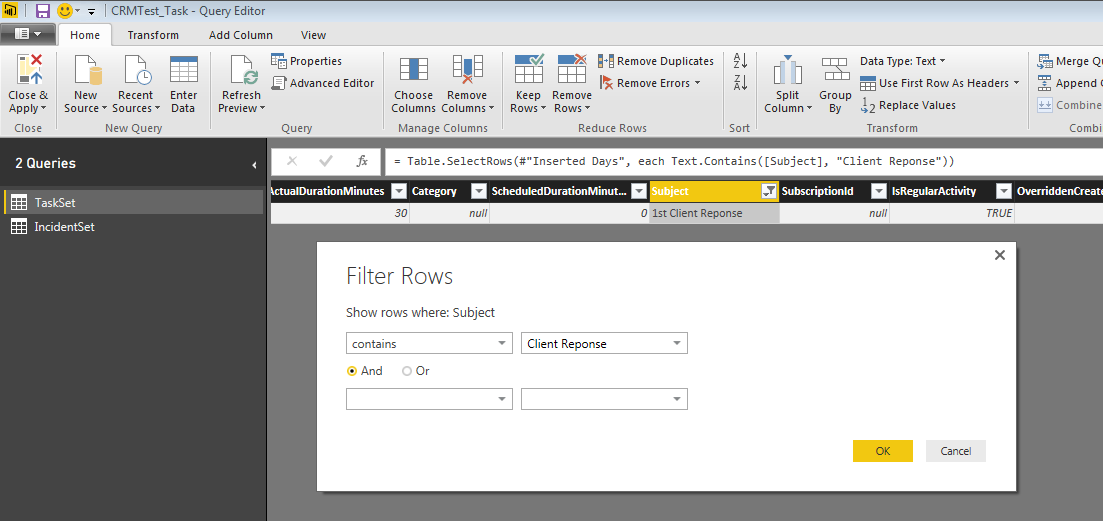1103x521 pixels.
Task: Open the SubscriptionId column filter dropdown
Action: 879,191
